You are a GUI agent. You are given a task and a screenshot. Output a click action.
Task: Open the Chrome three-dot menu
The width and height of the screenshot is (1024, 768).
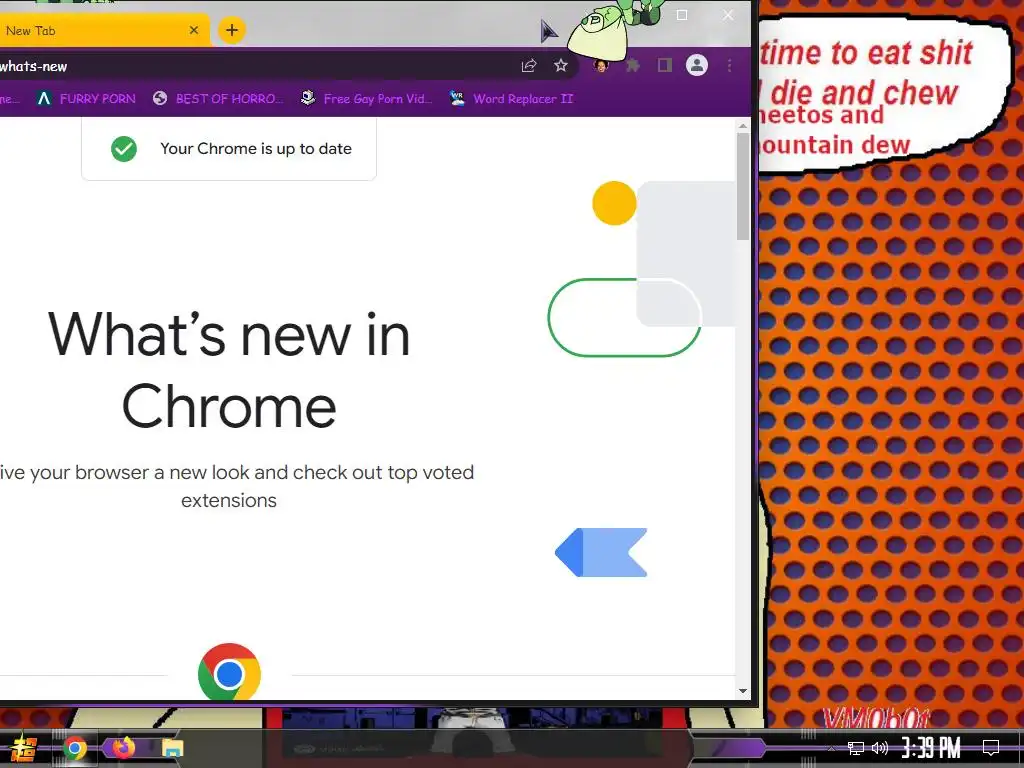729,65
